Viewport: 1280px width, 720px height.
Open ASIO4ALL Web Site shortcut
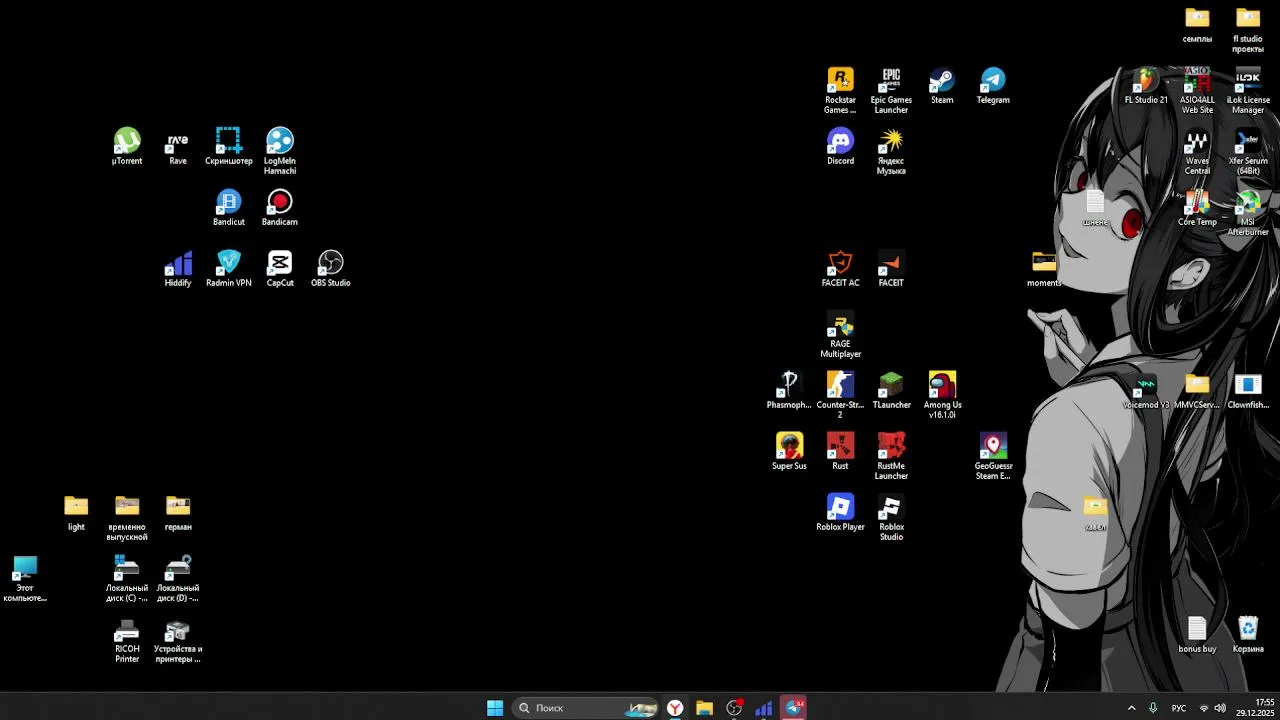[x=1197, y=90]
